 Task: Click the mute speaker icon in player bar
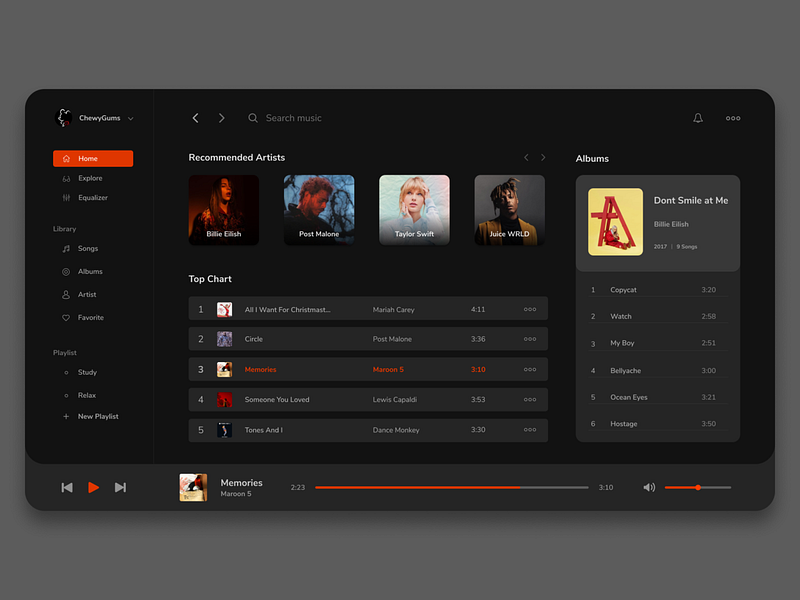[x=648, y=487]
